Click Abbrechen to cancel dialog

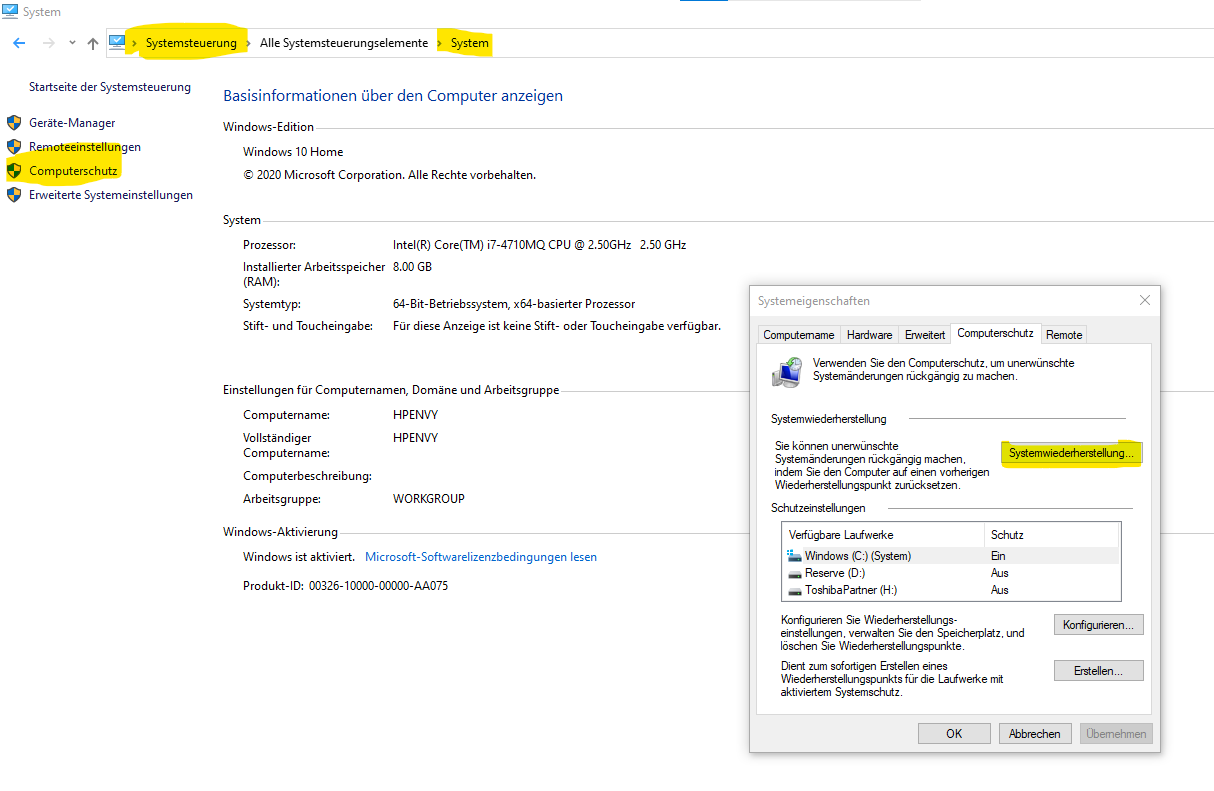[1035, 734]
